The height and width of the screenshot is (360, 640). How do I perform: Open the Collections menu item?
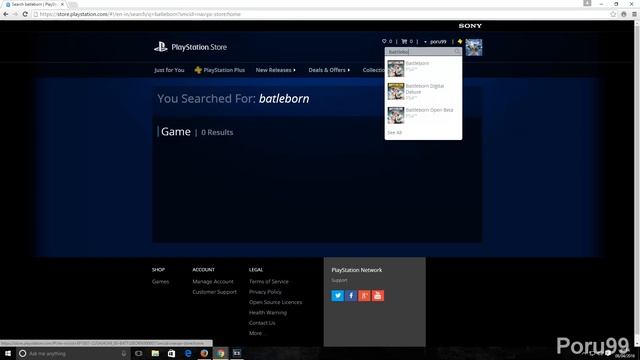pyautogui.click(x=373, y=70)
